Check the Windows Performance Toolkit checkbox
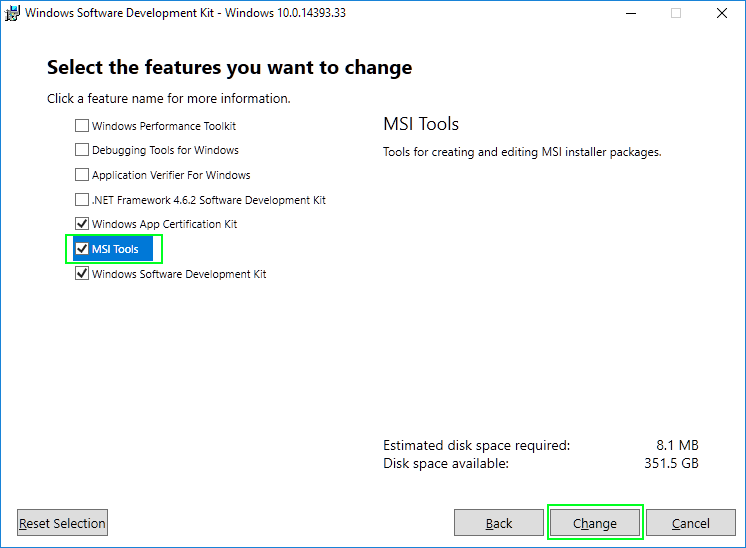The width and height of the screenshot is (746, 548). click(82, 126)
